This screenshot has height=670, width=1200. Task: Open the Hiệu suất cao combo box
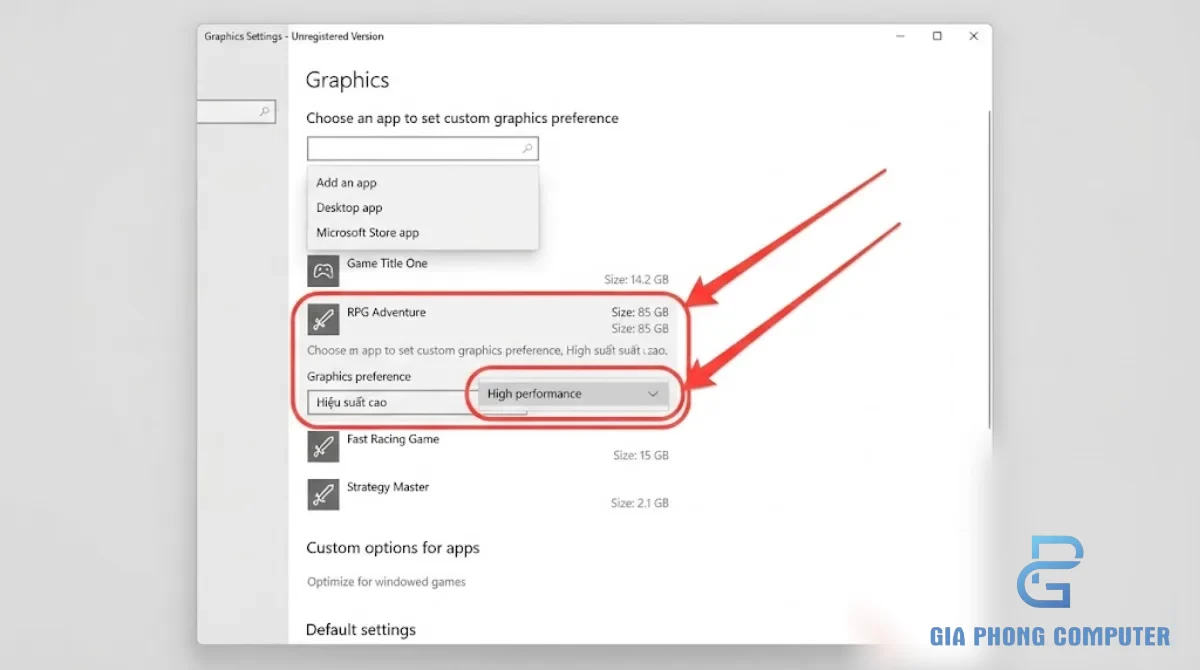click(390, 402)
